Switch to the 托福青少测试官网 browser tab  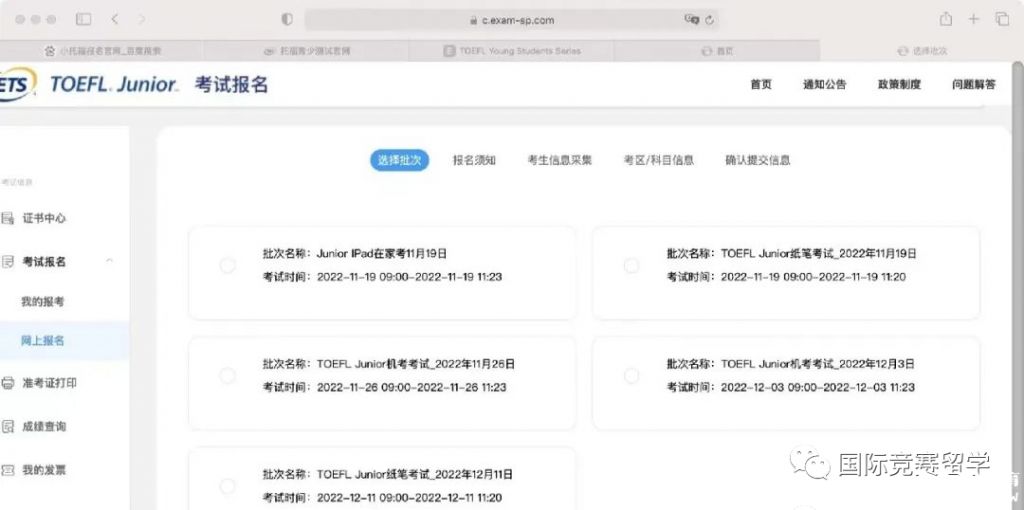(306, 51)
